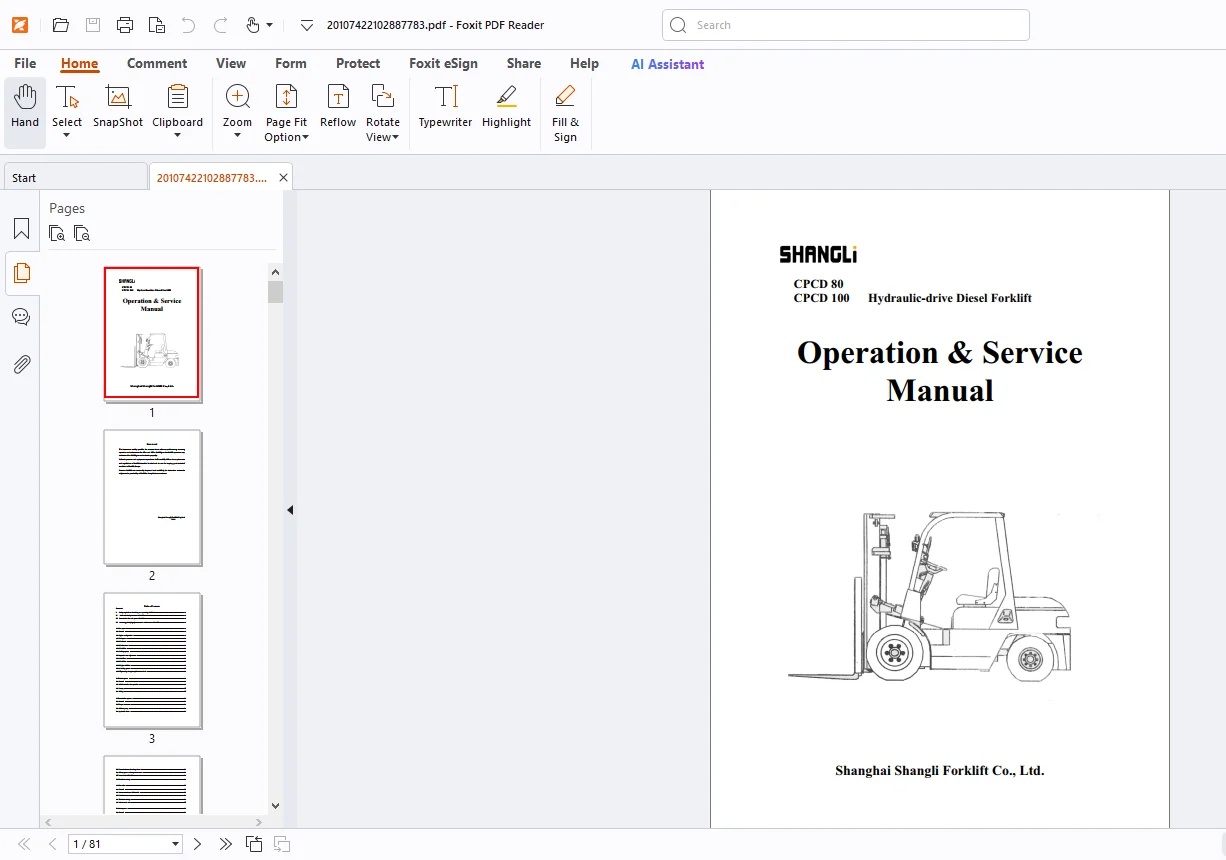Select the page 1 thumbnail
The width and height of the screenshot is (1226, 860).
(x=152, y=334)
